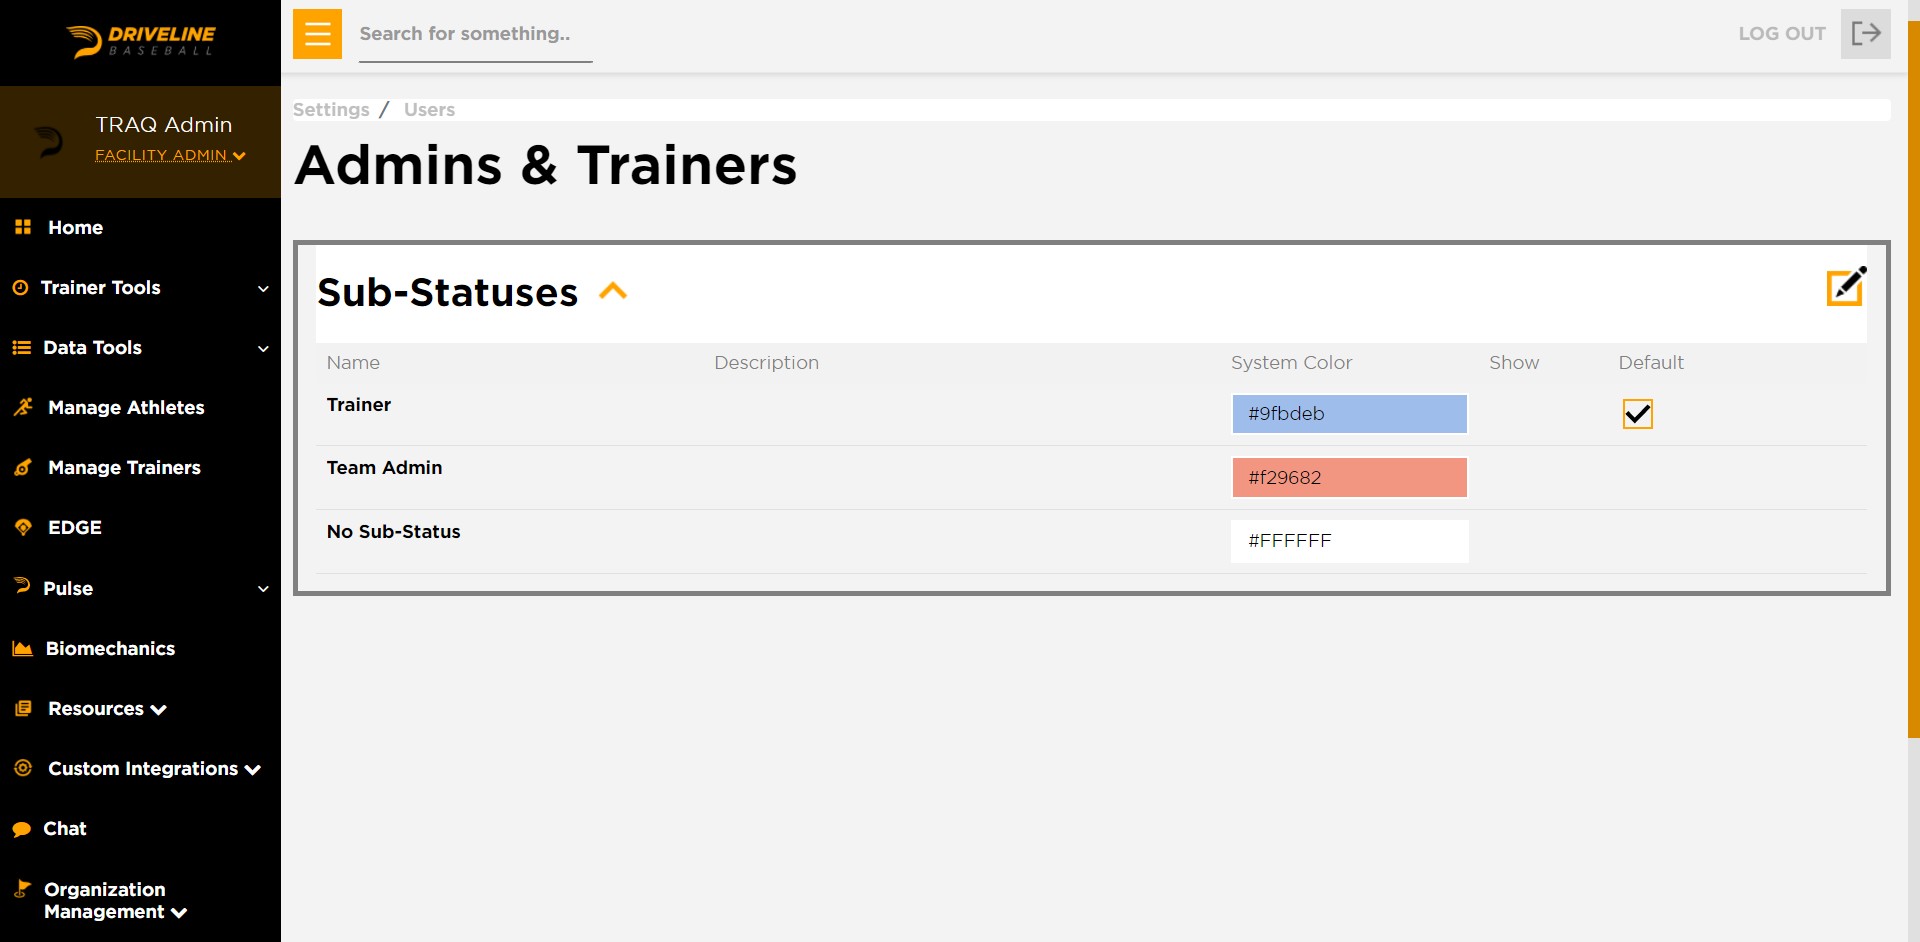Screen dimensions: 1920x942
Task: Open the Facility Admin role dropdown
Action: pyautogui.click(x=170, y=155)
